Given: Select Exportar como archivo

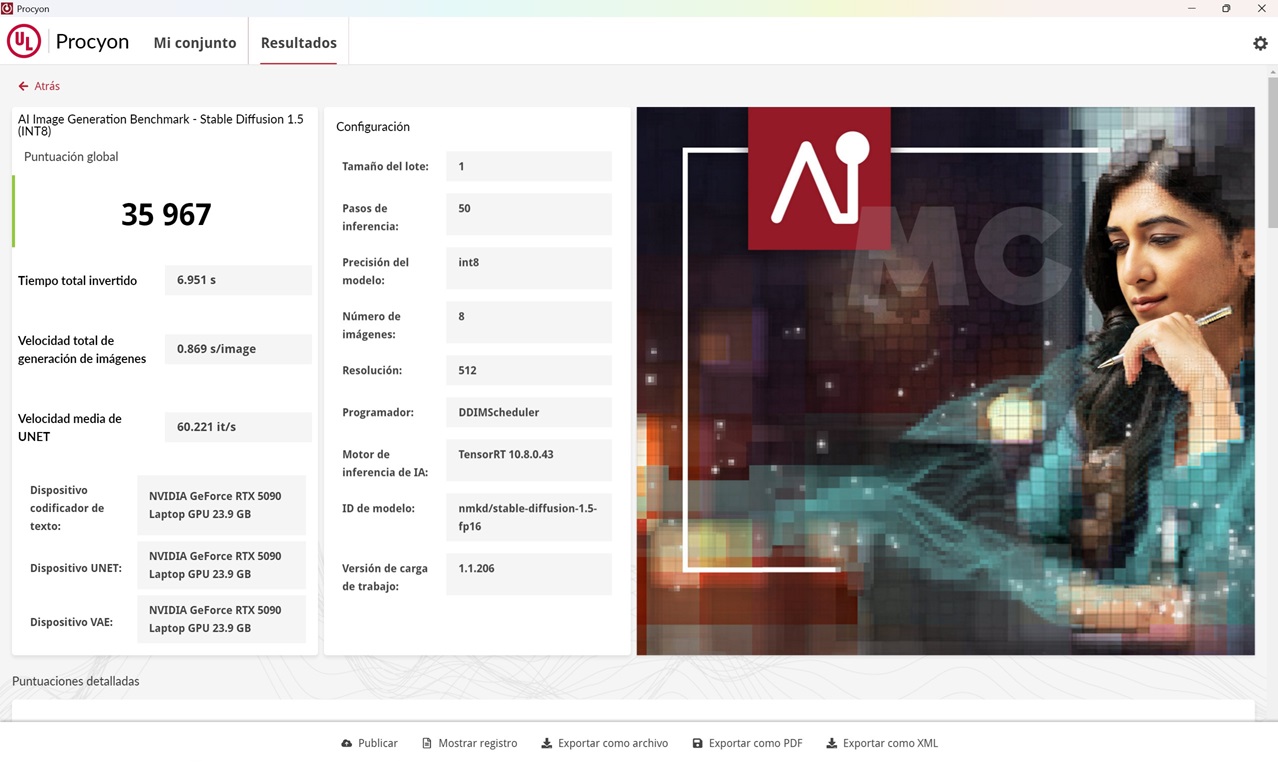Looking at the screenshot, I should pos(604,743).
